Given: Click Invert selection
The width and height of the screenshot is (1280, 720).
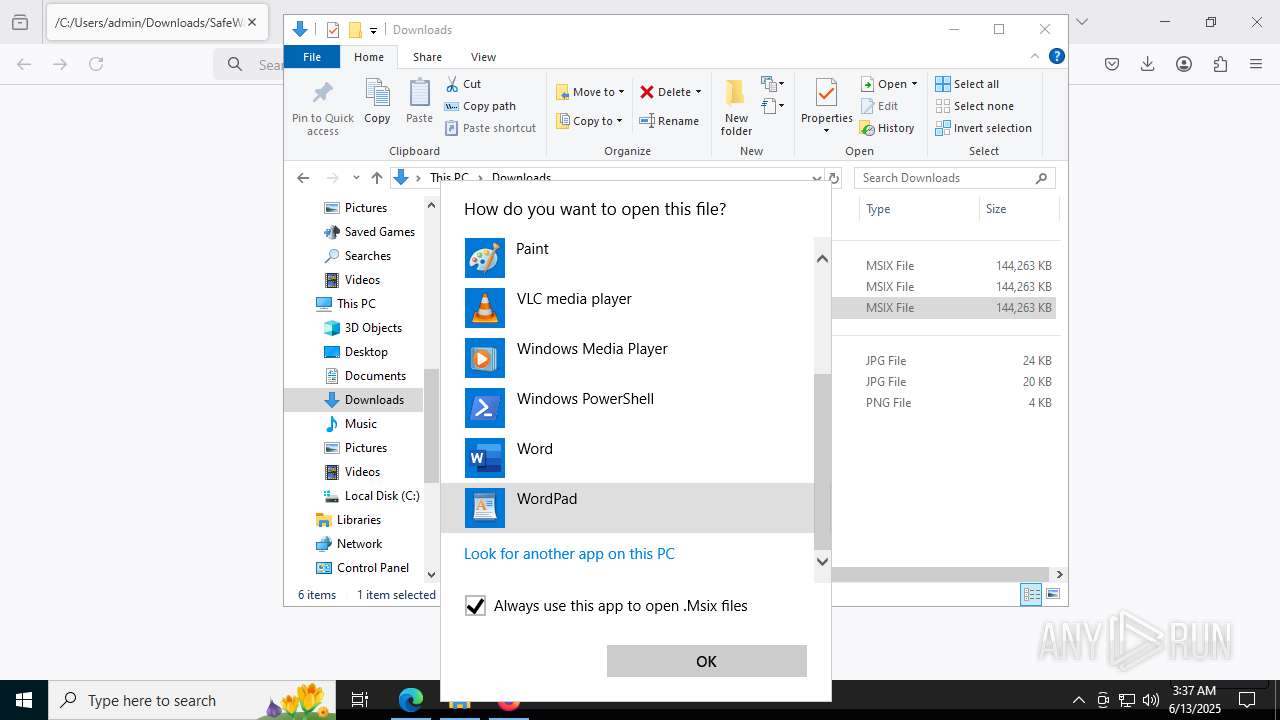Looking at the screenshot, I should point(984,128).
